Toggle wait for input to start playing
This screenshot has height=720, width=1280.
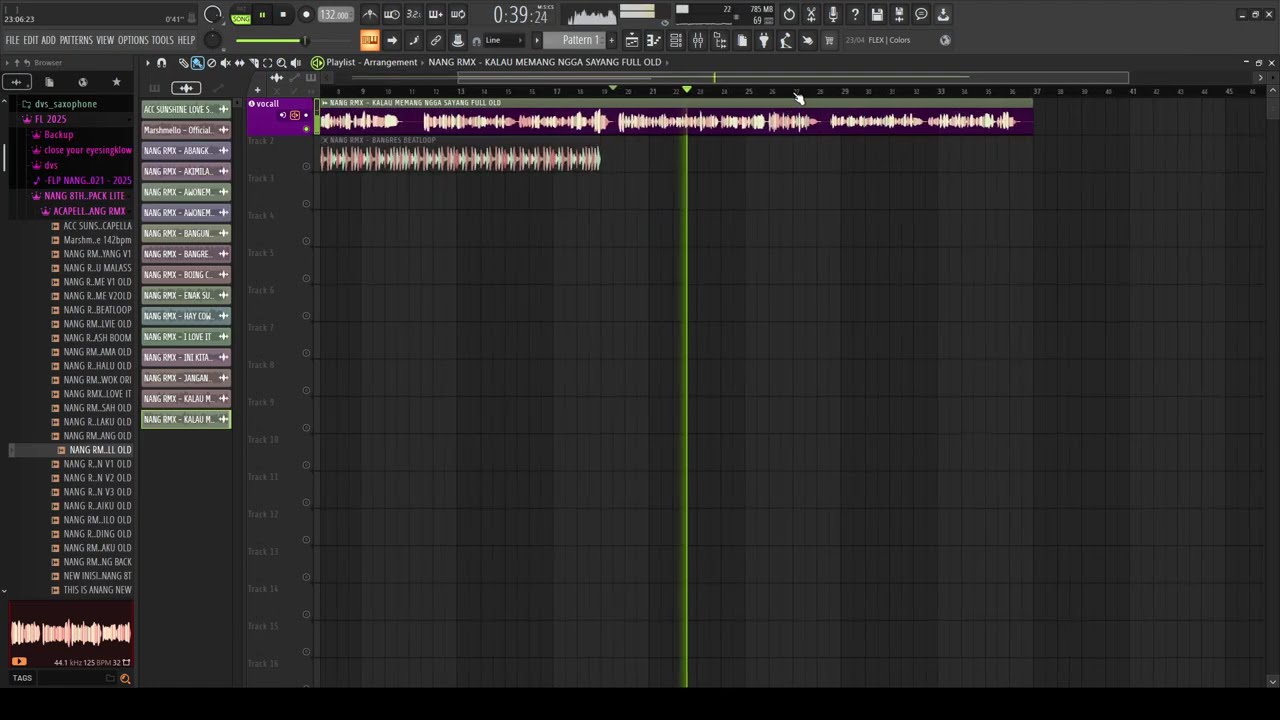[392, 14]
